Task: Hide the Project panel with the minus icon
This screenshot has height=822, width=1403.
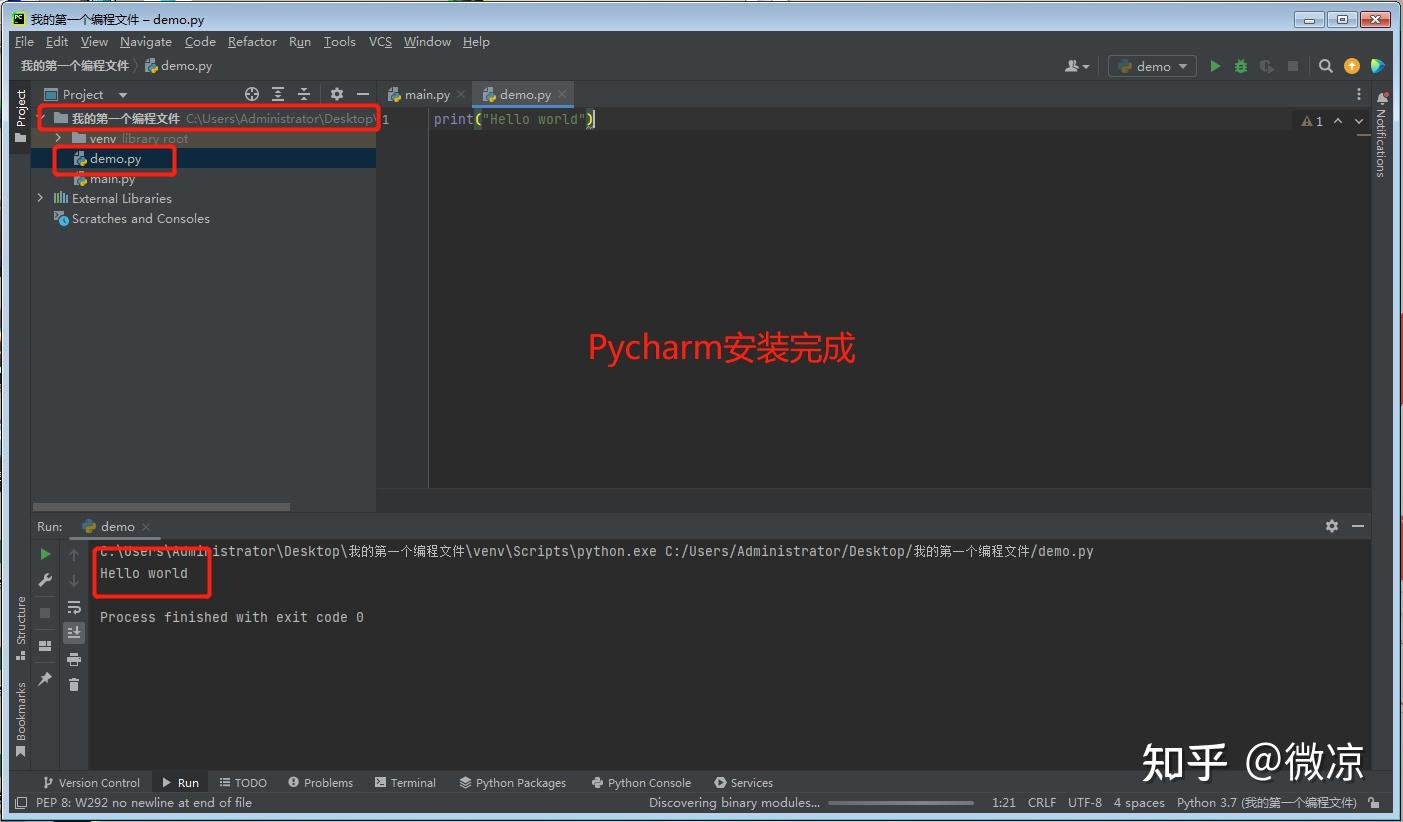Action: [363, 94]
